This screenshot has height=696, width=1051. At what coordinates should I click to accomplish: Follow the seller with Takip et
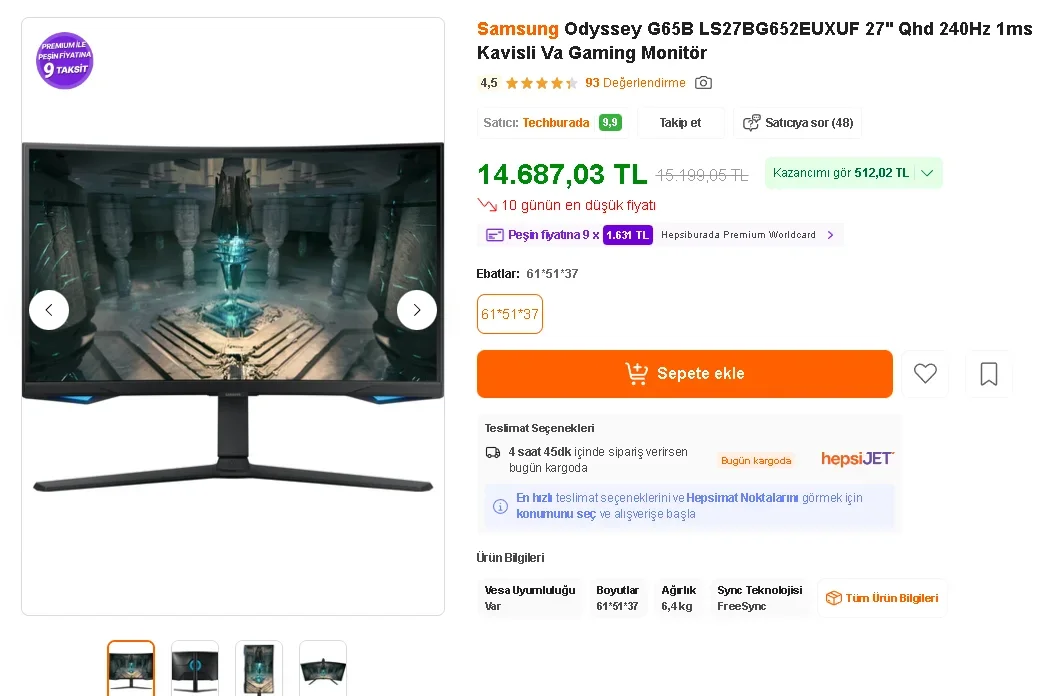tap(680, 123)
